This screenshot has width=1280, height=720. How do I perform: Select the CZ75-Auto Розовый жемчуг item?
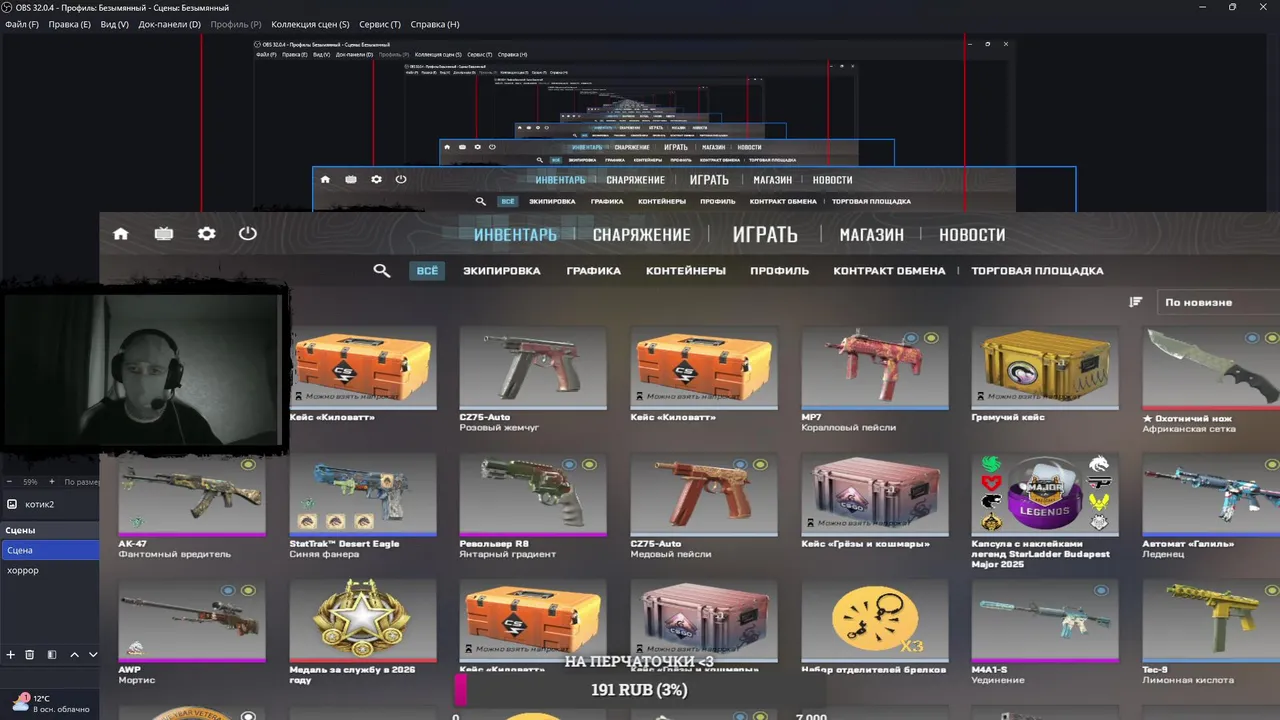[533, 380]
